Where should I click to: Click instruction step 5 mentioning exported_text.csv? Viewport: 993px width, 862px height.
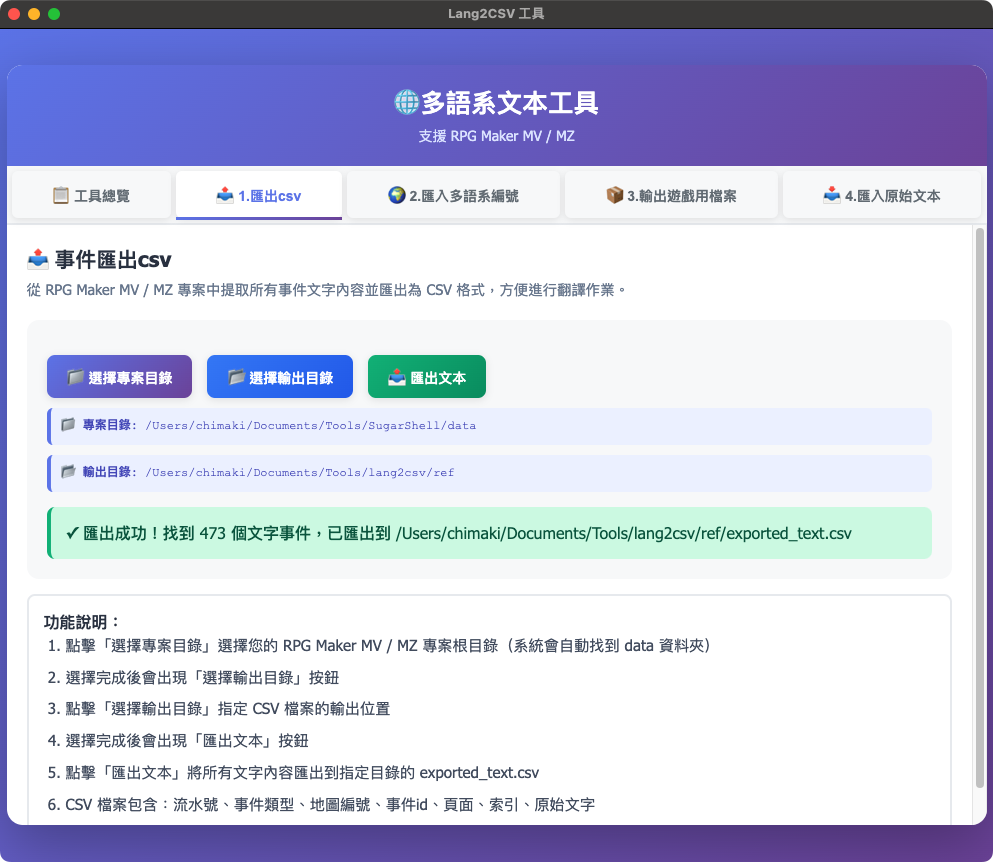pyautogui.click(x=293, y=773)
